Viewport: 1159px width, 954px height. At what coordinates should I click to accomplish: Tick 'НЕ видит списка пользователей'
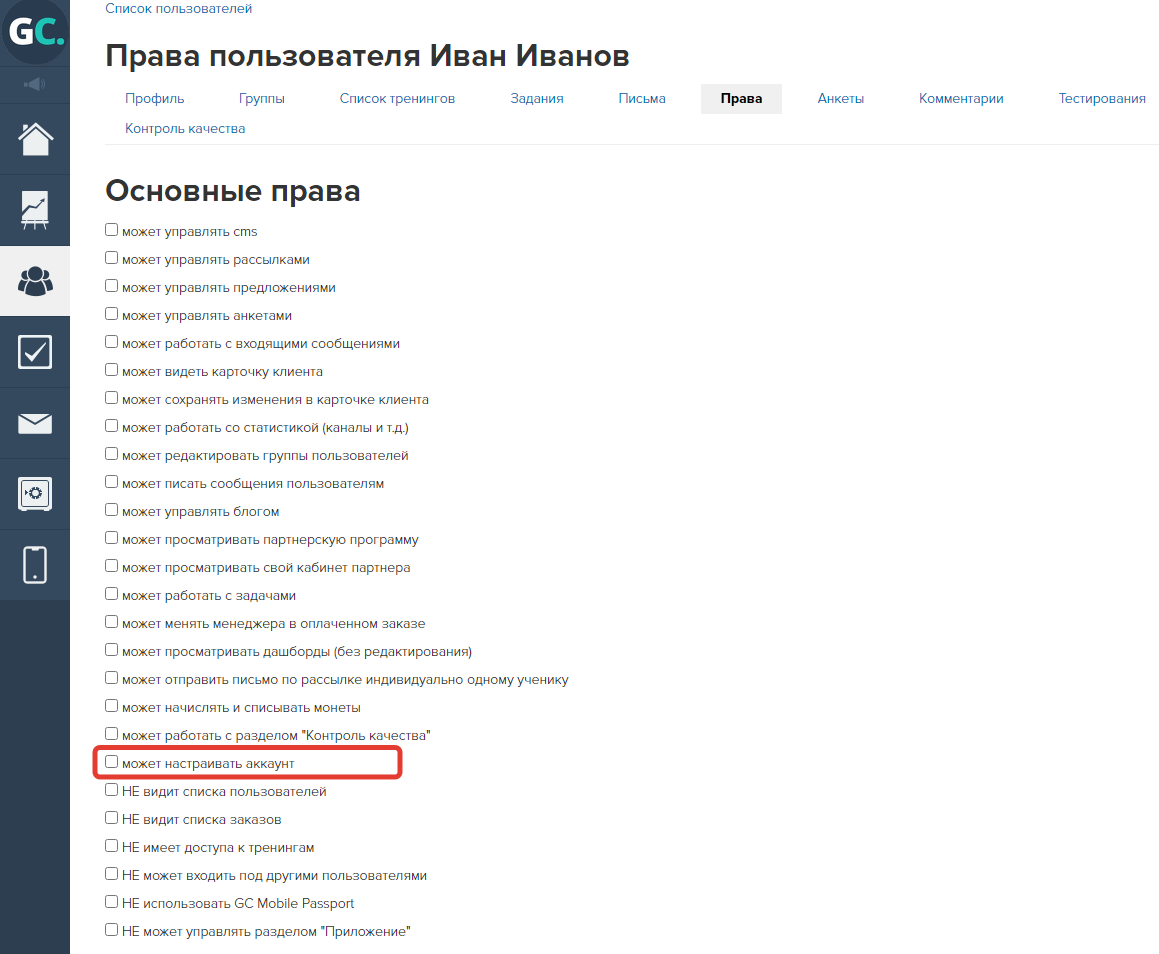112,791
